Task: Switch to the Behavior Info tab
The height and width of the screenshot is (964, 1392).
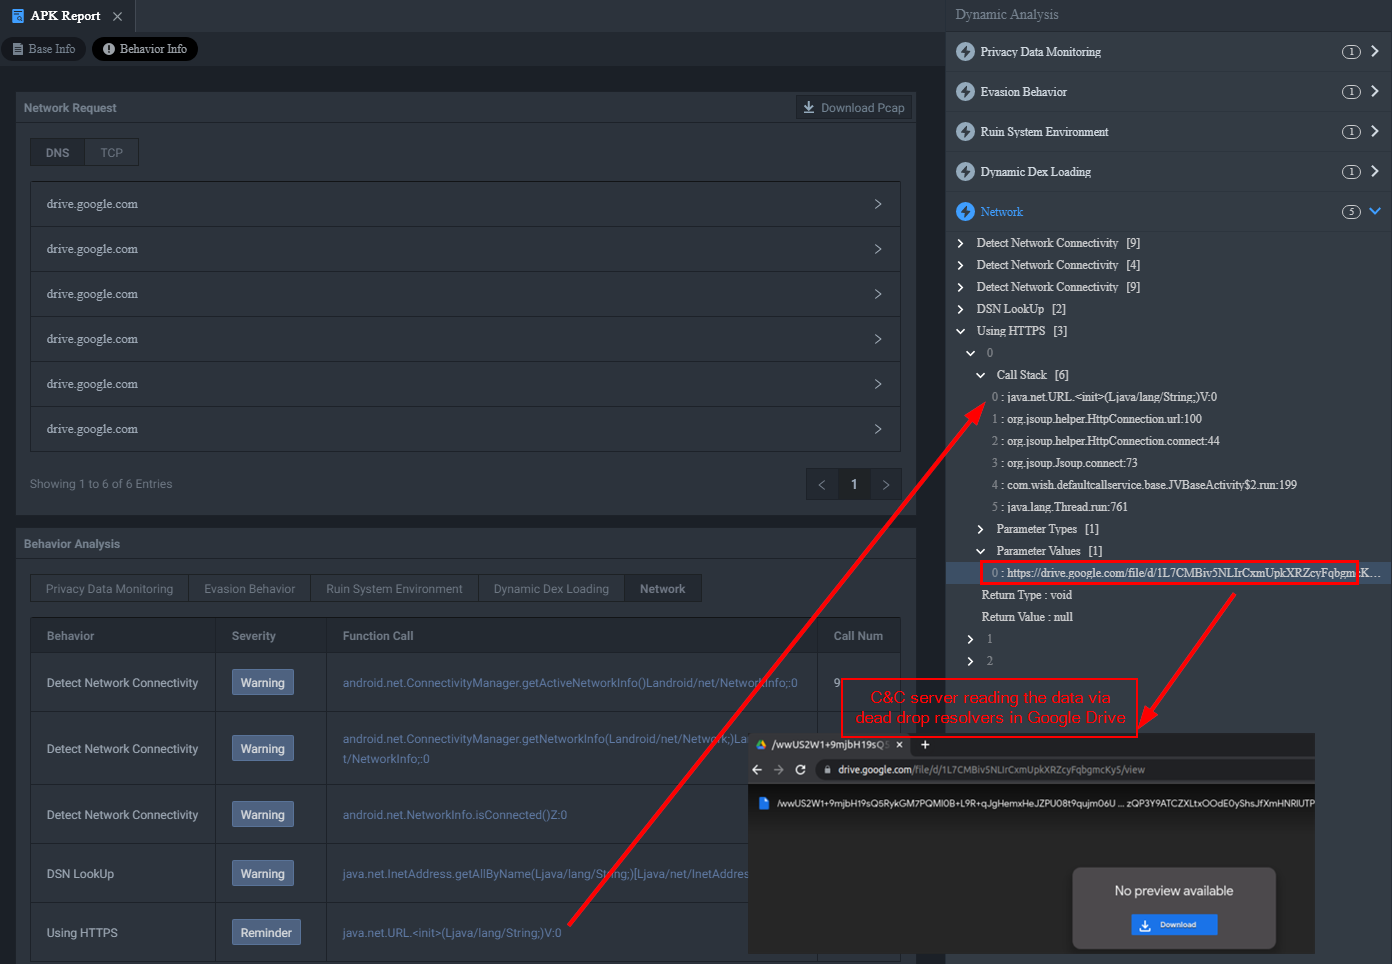Action: (x=145, y=49)
